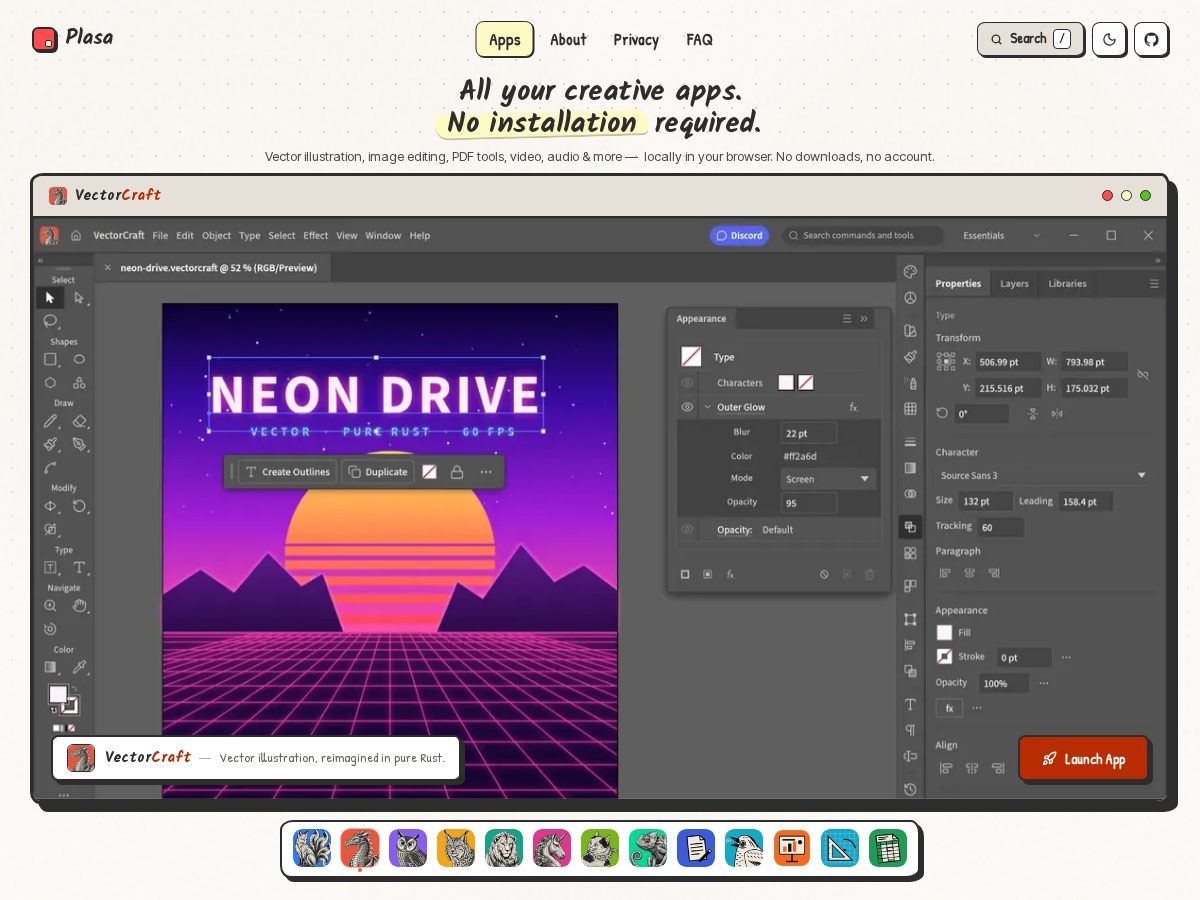Viewport: 1200px width, 900px height.
Task: Switch to the Layers tab
Action: (1014, 284)
